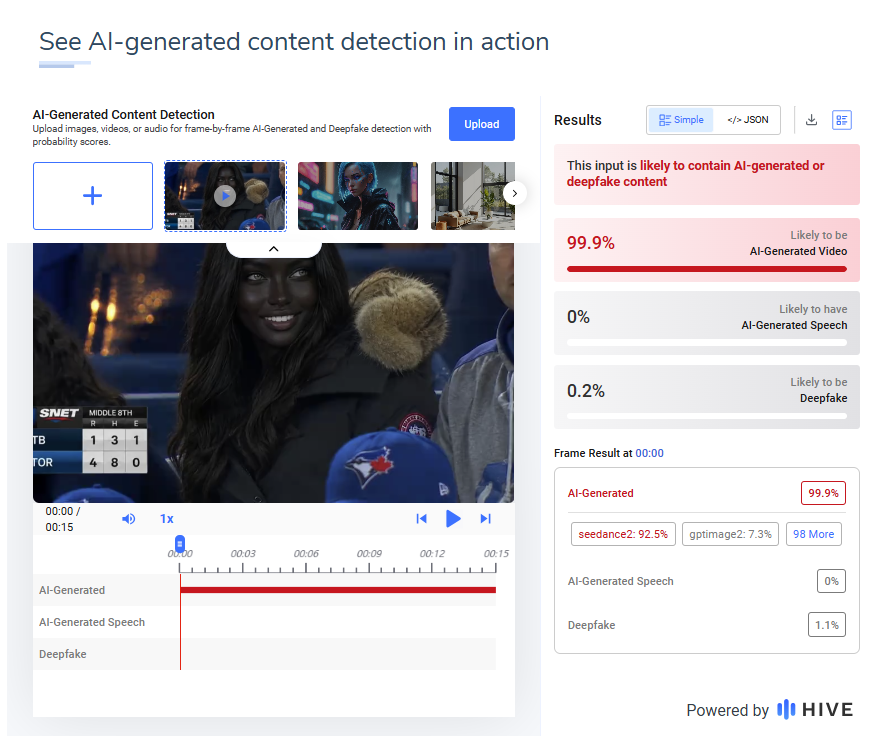Click the Frame Result 00:00 timestamp link
This screenshot has width=895, height=743.
pos(650,453)
